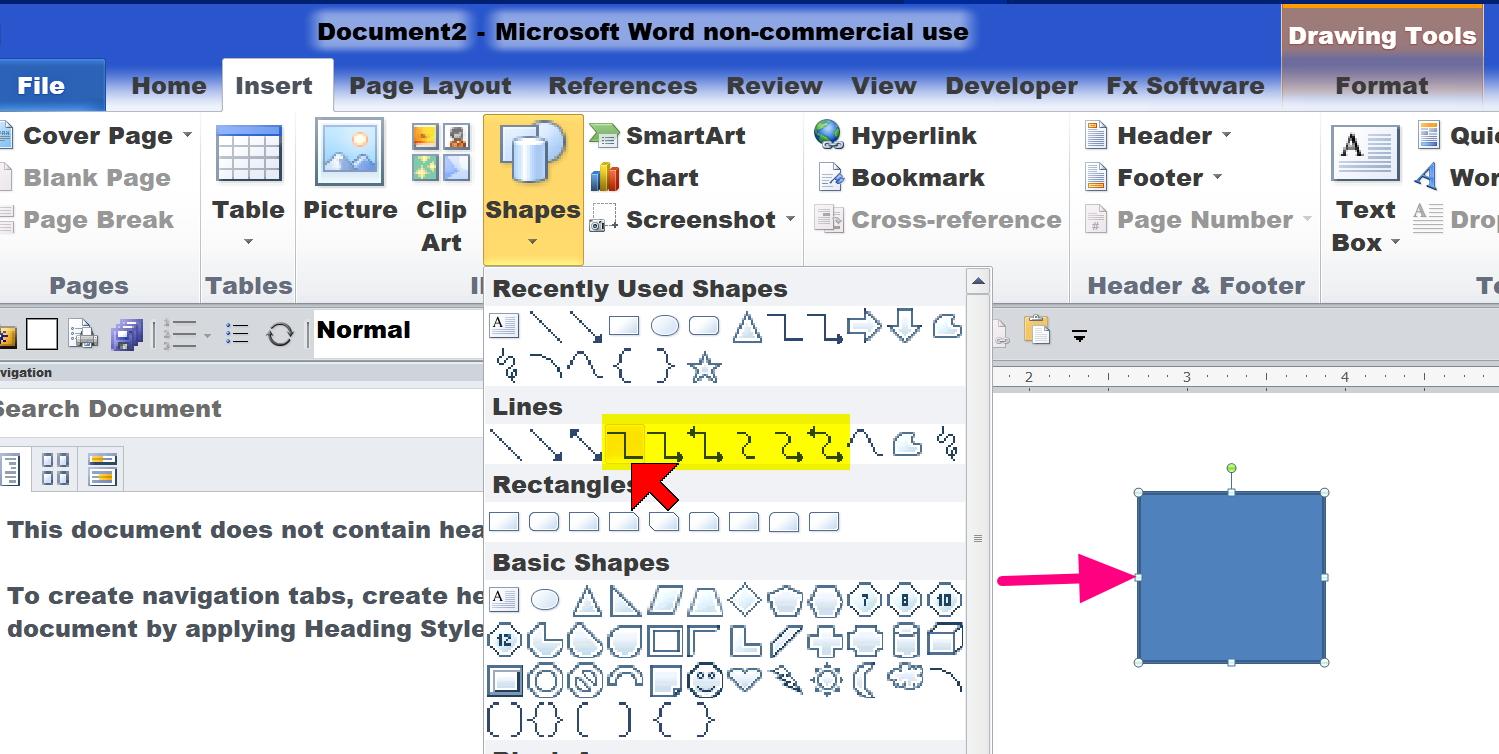The width and height of the screenshot is (1499, 754).
Task: Pick the smiley face in Basic Shapes
Action: [705, 681]
